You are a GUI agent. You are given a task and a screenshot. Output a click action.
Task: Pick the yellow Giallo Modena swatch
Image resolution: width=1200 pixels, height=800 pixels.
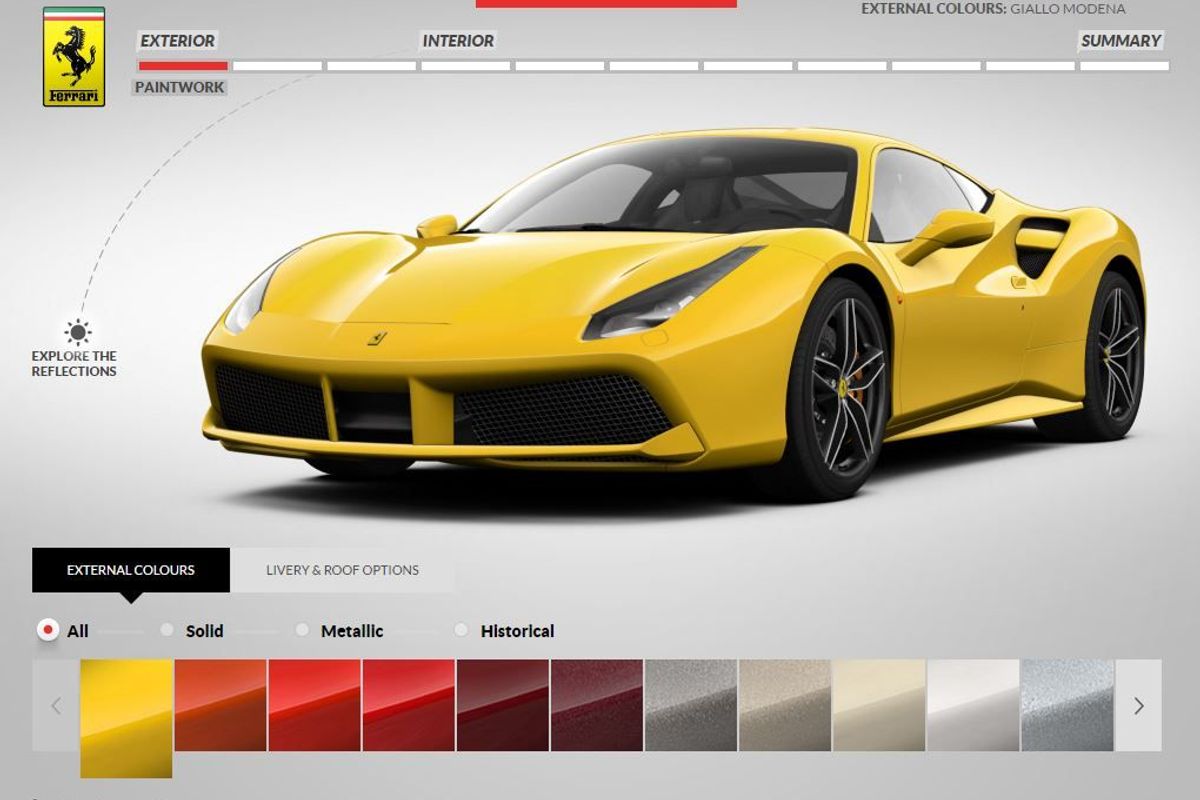click(x=126, y=716)
